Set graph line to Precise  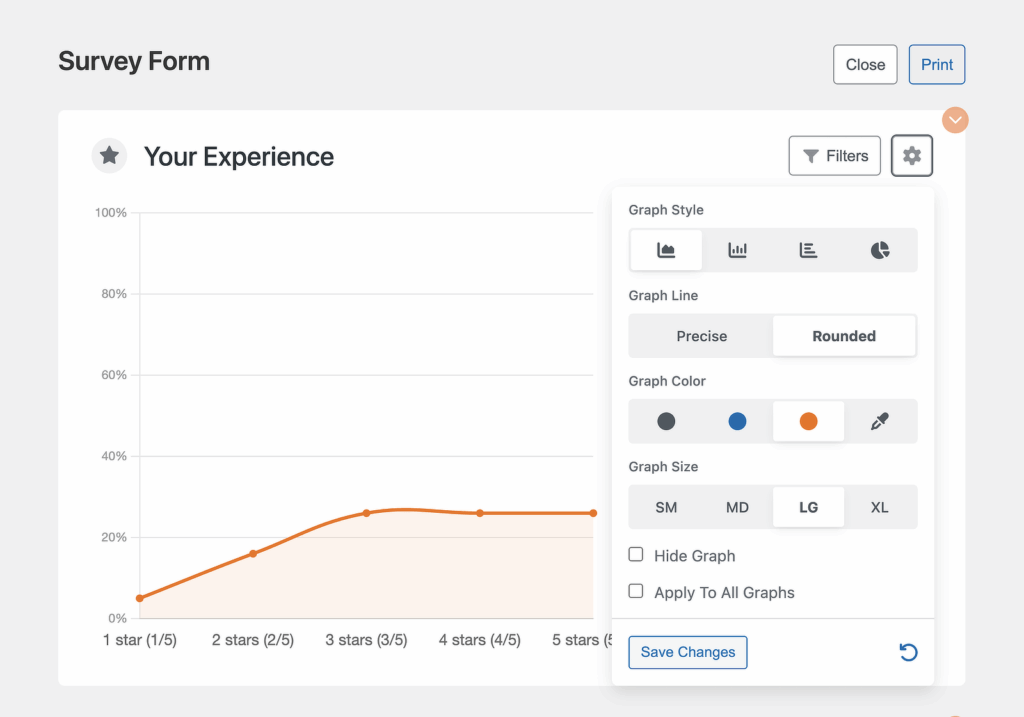[701, 336]
